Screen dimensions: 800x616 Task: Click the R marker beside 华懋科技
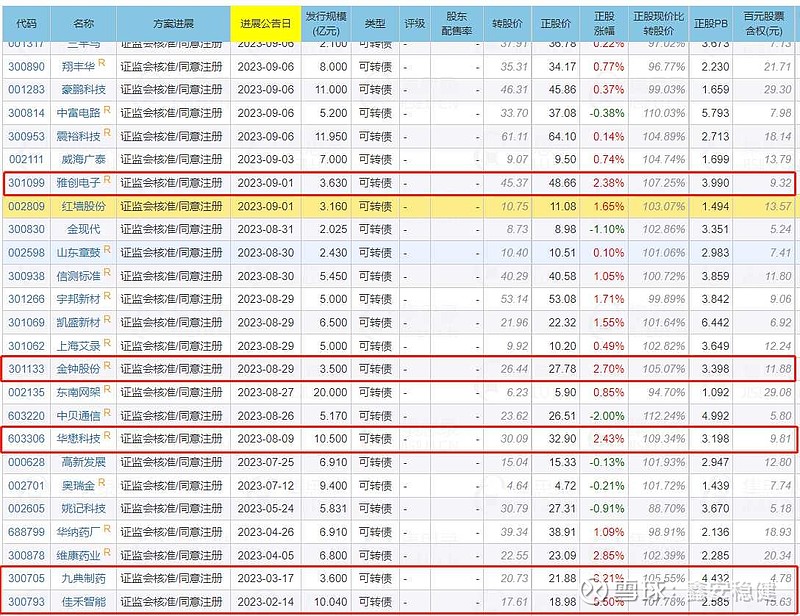tap(107, 435)
